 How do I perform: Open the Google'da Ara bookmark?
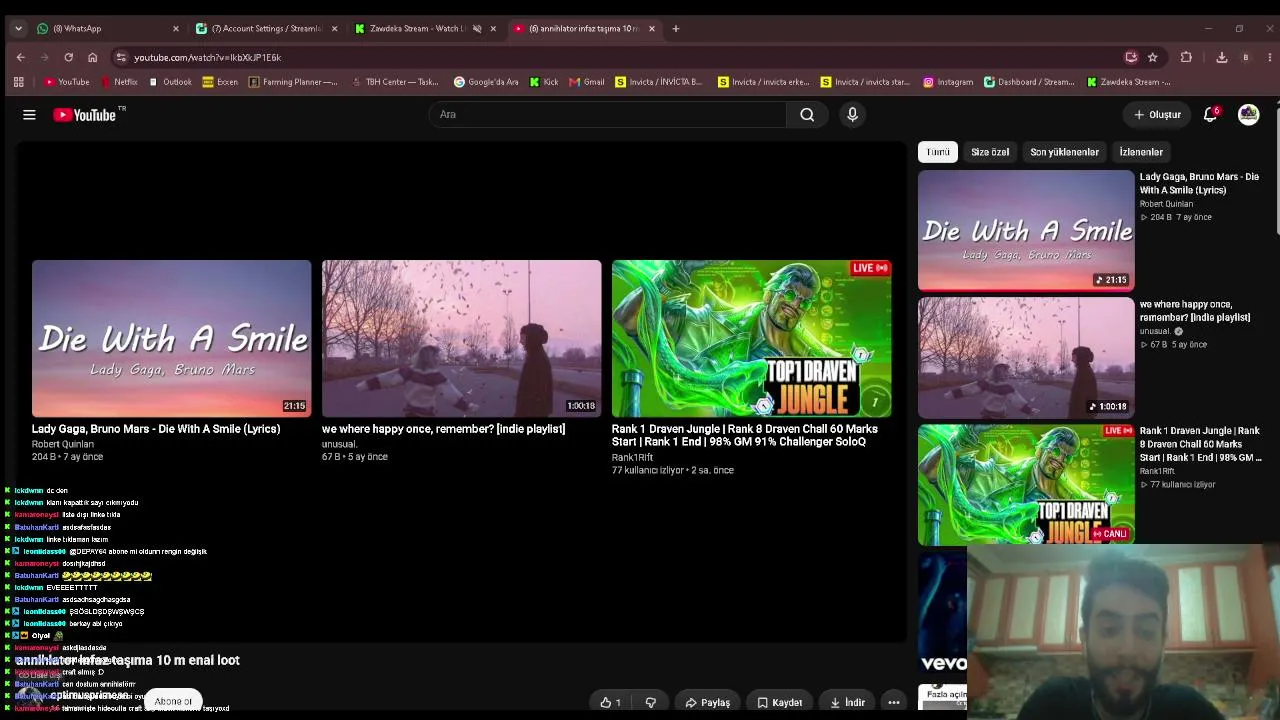[486, 82]
